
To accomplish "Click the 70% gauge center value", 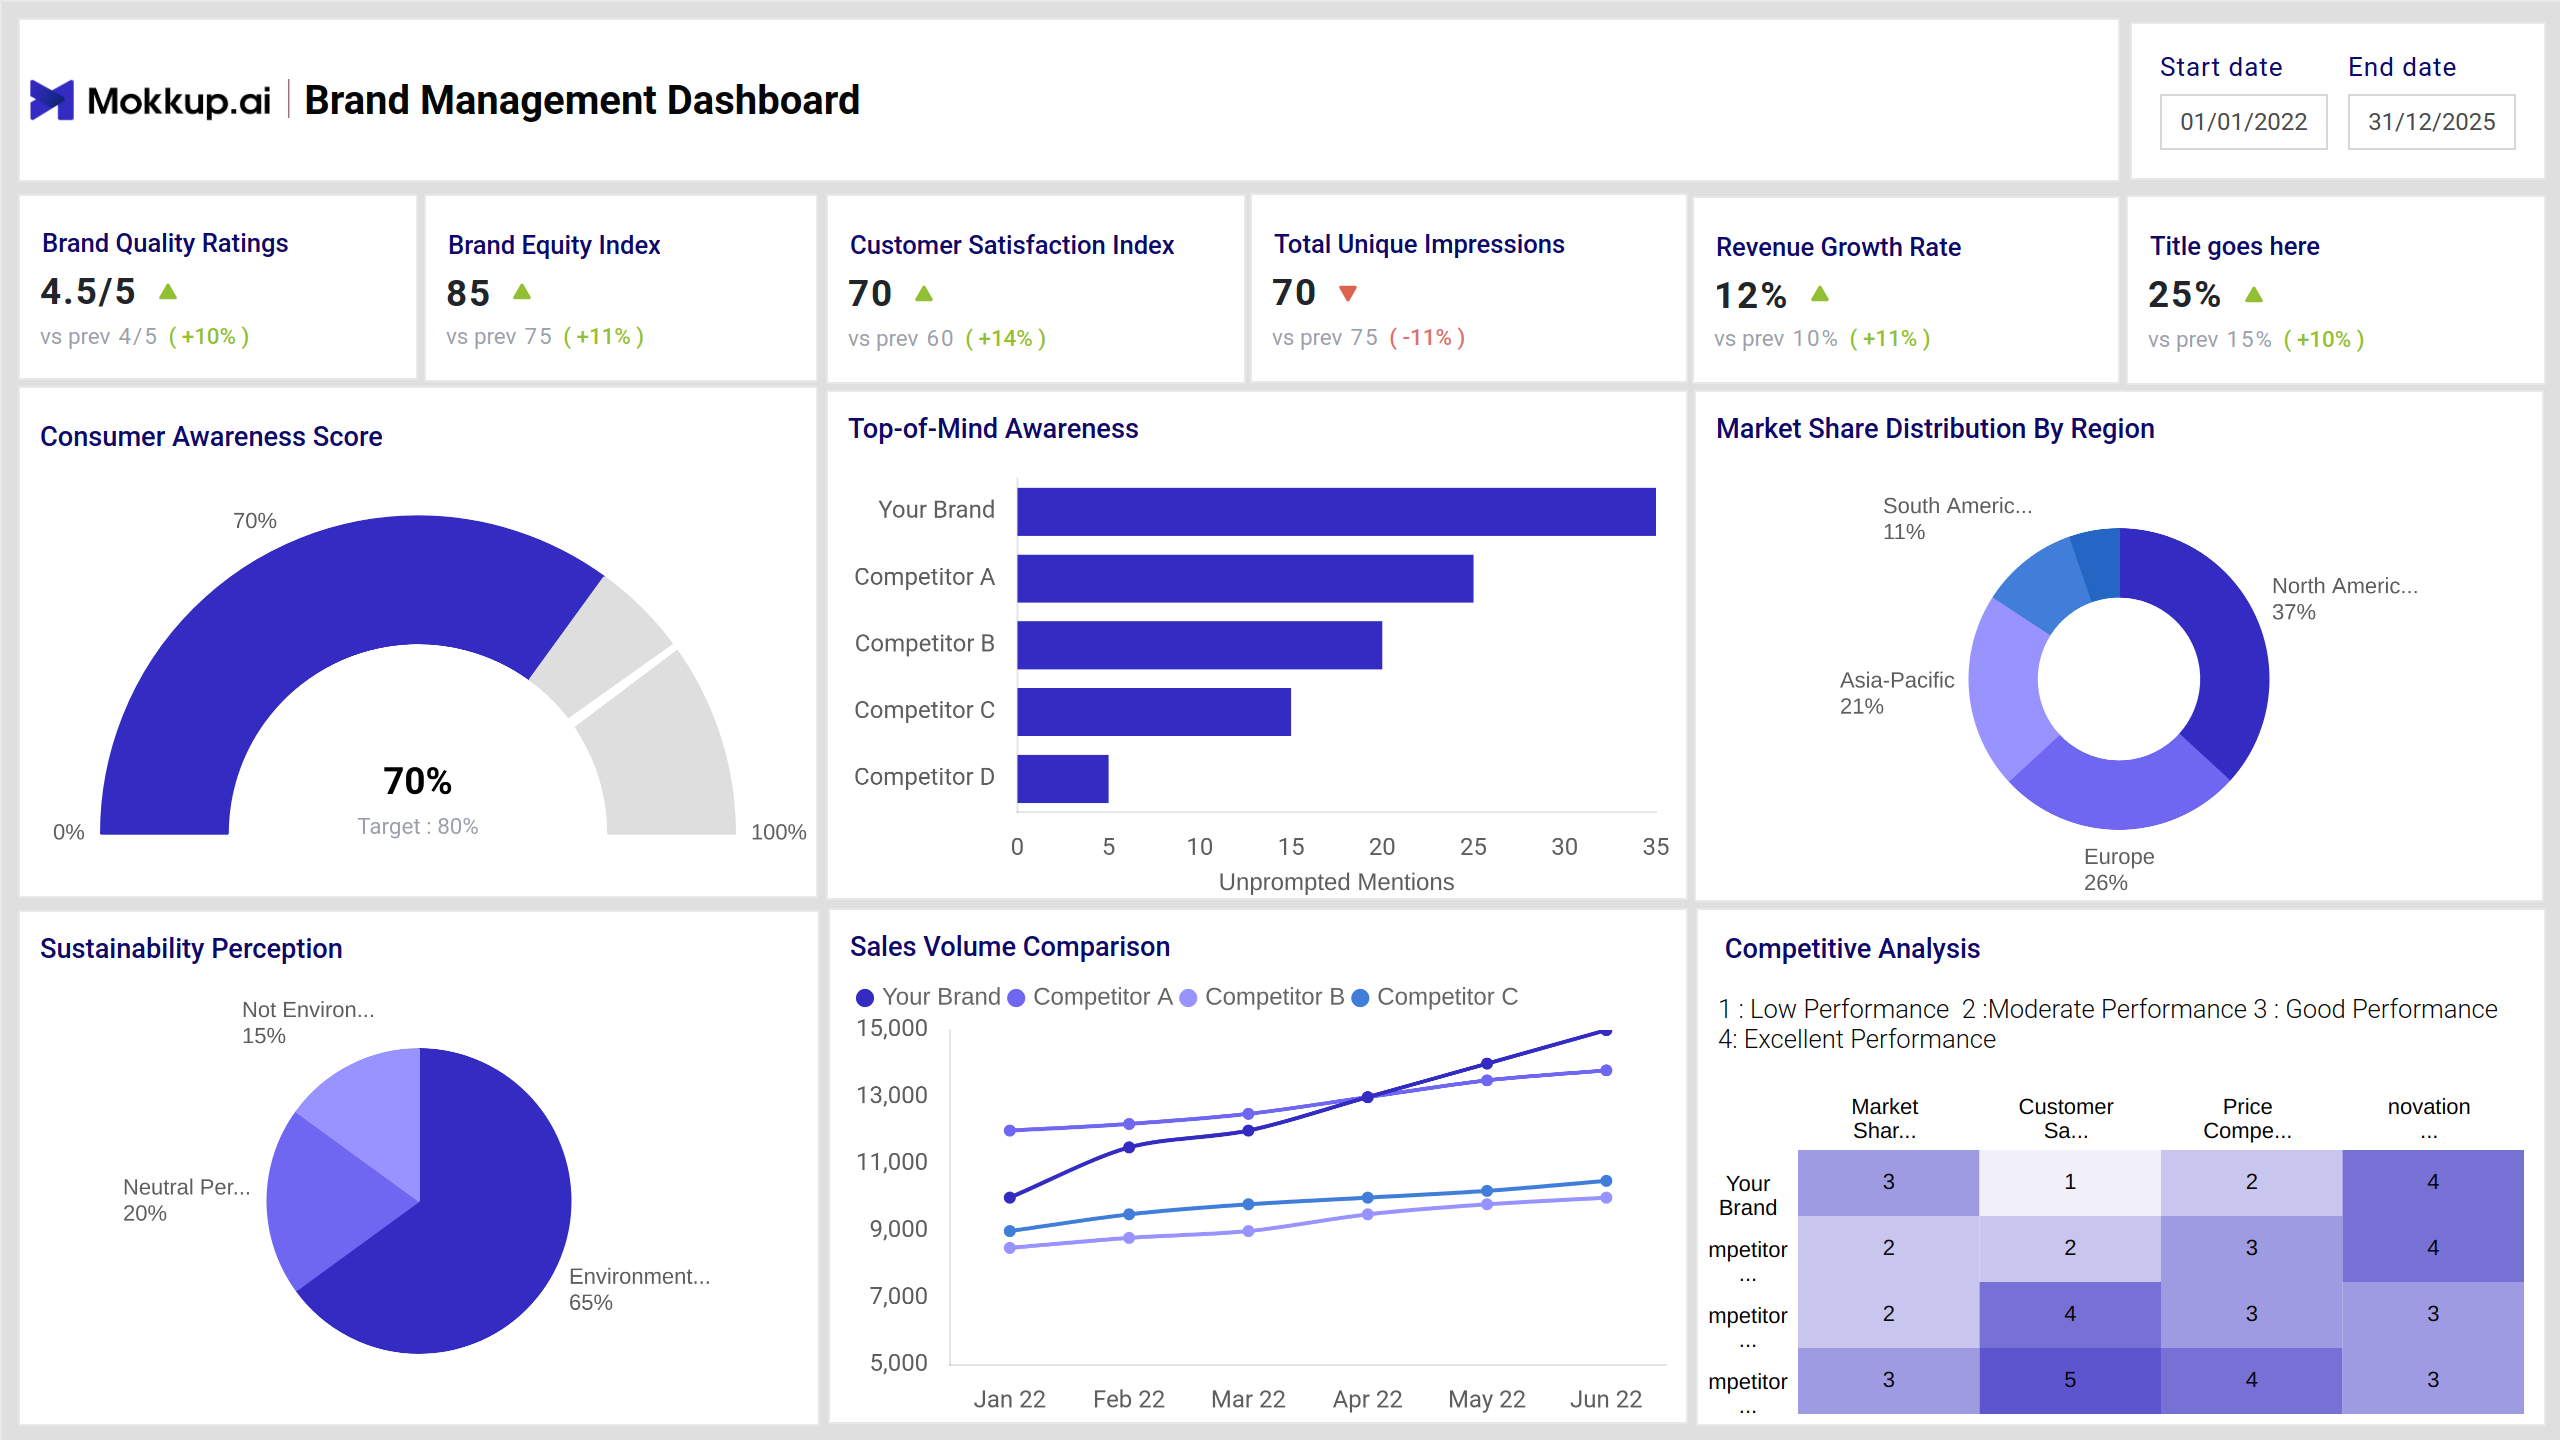I will 418,781.
